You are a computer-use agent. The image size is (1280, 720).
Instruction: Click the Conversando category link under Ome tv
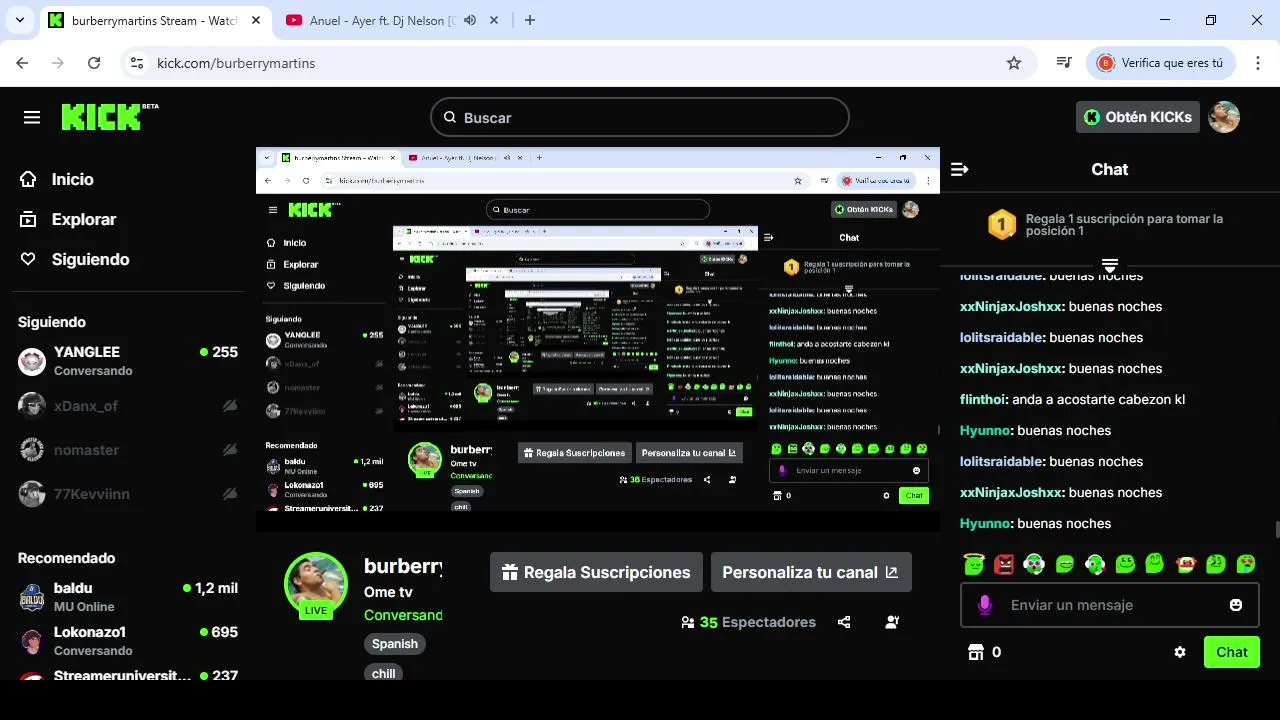click(x=403, y=615)
